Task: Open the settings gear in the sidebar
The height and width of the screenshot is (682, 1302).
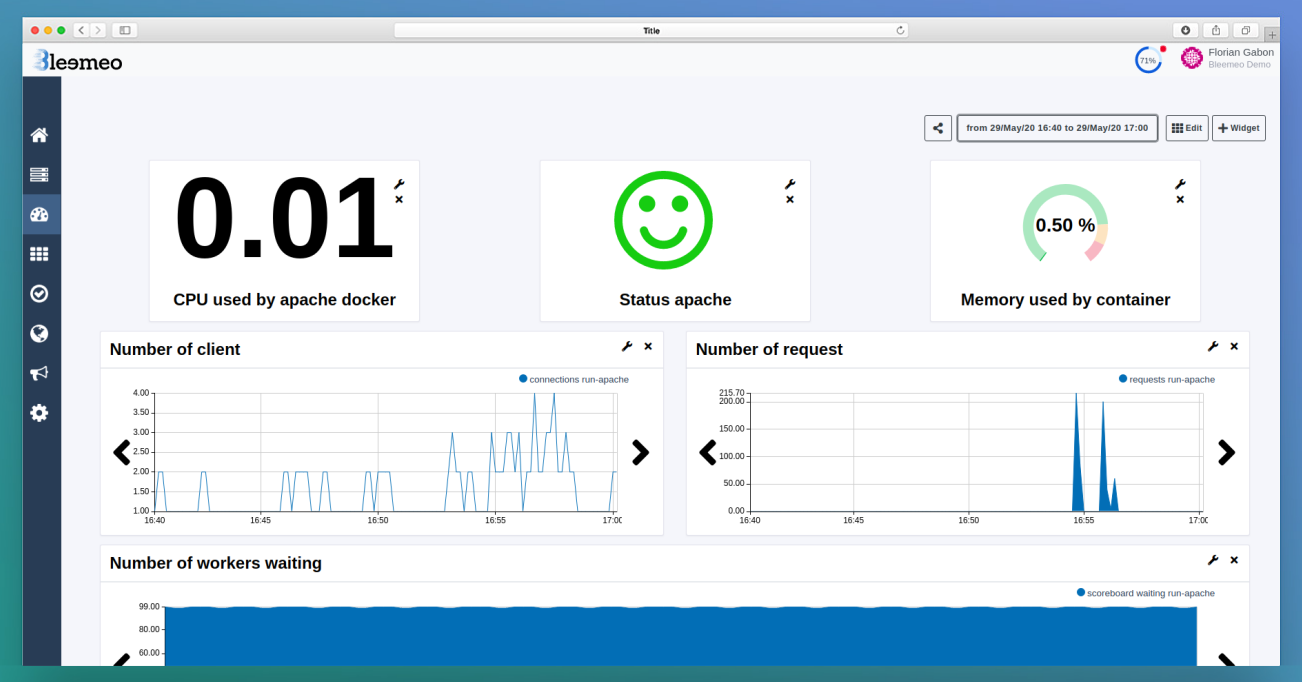Action: point(39,412)
